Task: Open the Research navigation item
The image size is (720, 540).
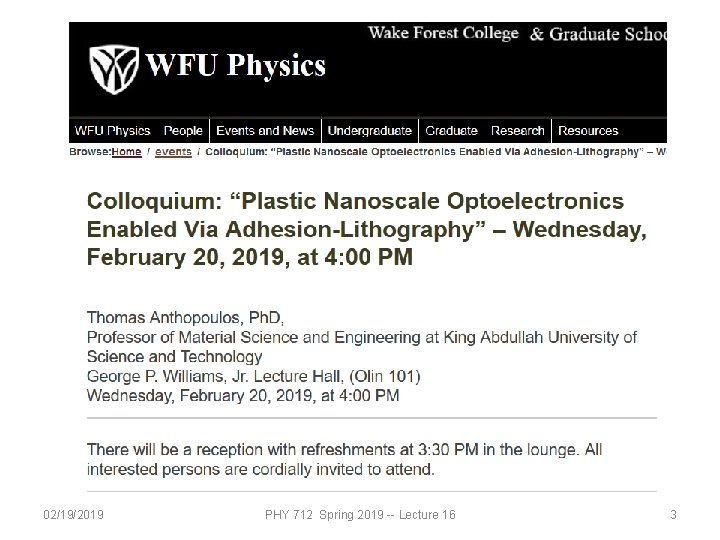Action: (518, 131)
